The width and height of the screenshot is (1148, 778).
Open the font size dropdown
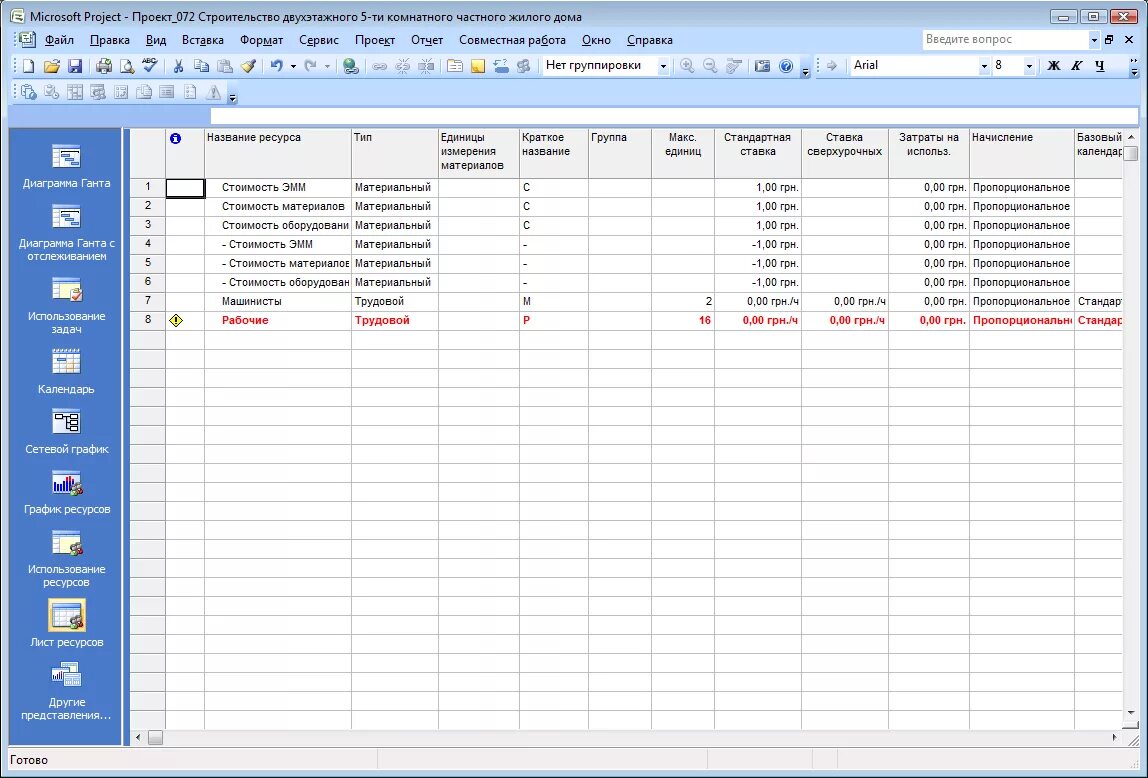tap(1029, 66)
